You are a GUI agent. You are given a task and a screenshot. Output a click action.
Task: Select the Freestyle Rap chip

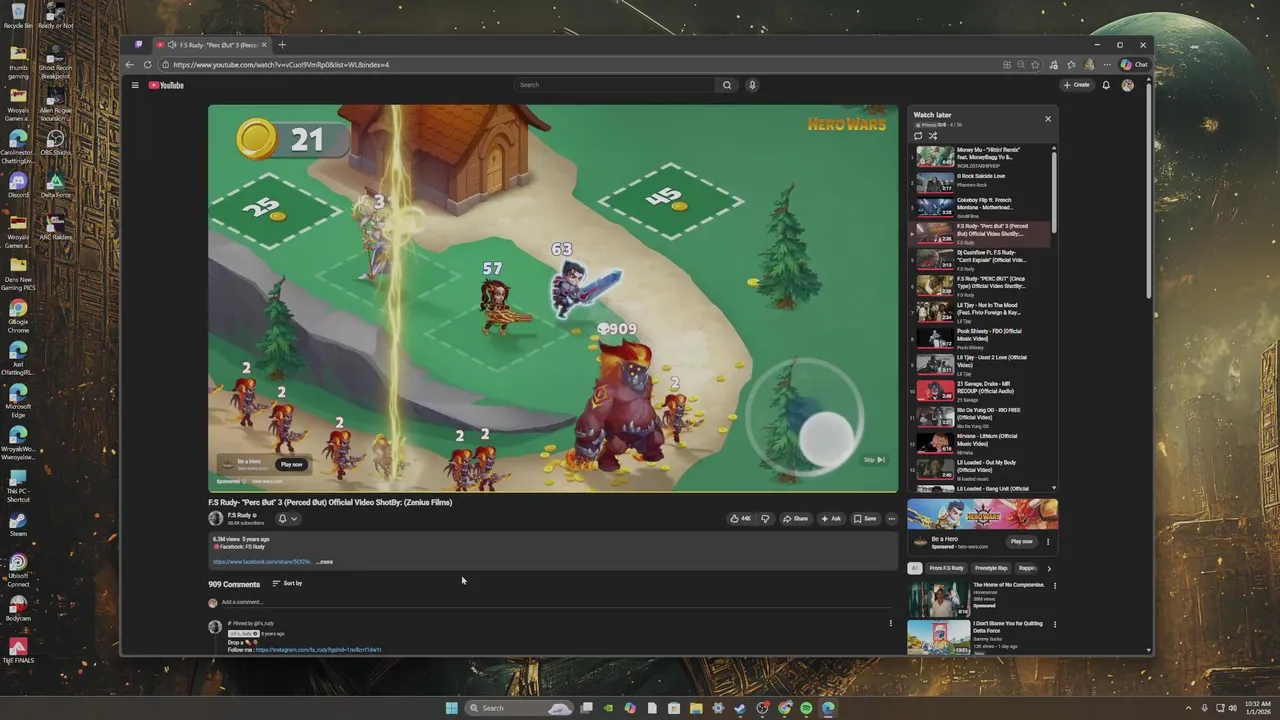coord(992,568)
